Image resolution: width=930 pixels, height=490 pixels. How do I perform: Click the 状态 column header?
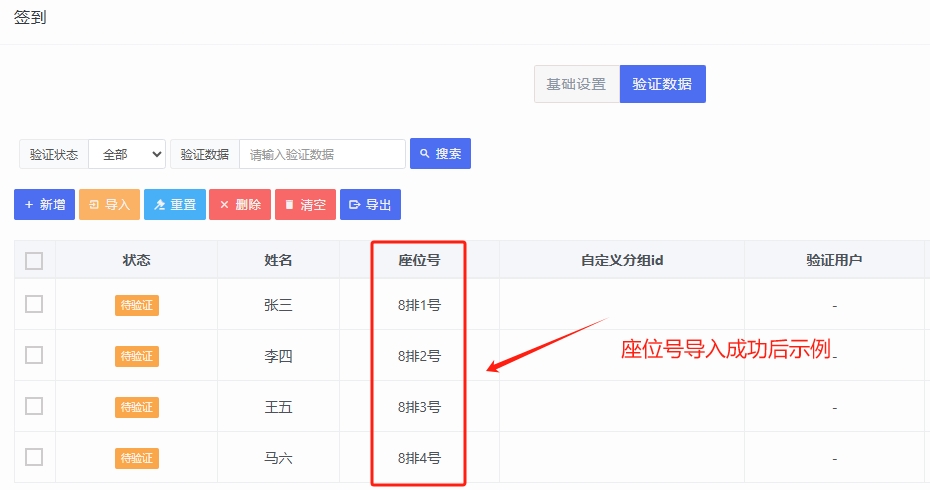coord(136,260)
